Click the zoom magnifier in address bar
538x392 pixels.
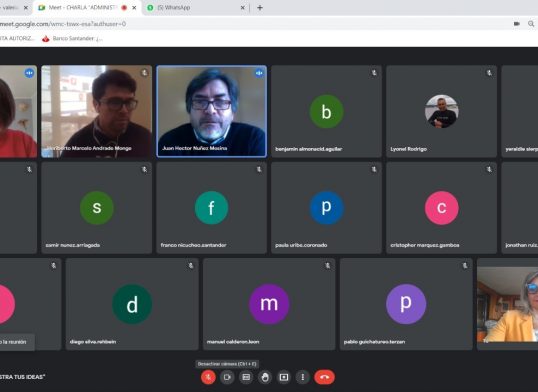click(531, 24)
